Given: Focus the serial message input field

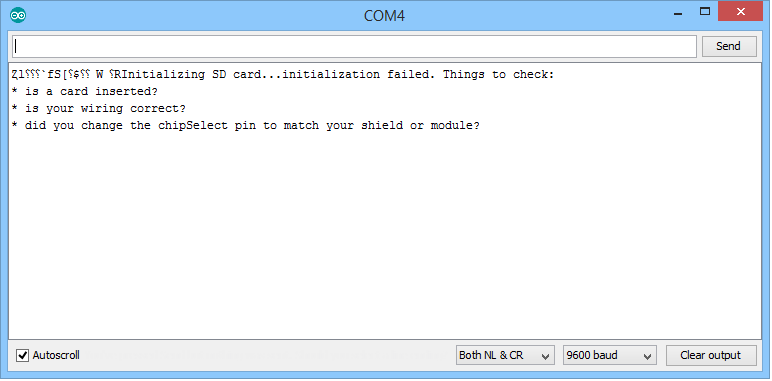Looking at the screenshot, I should pos(354,46).
